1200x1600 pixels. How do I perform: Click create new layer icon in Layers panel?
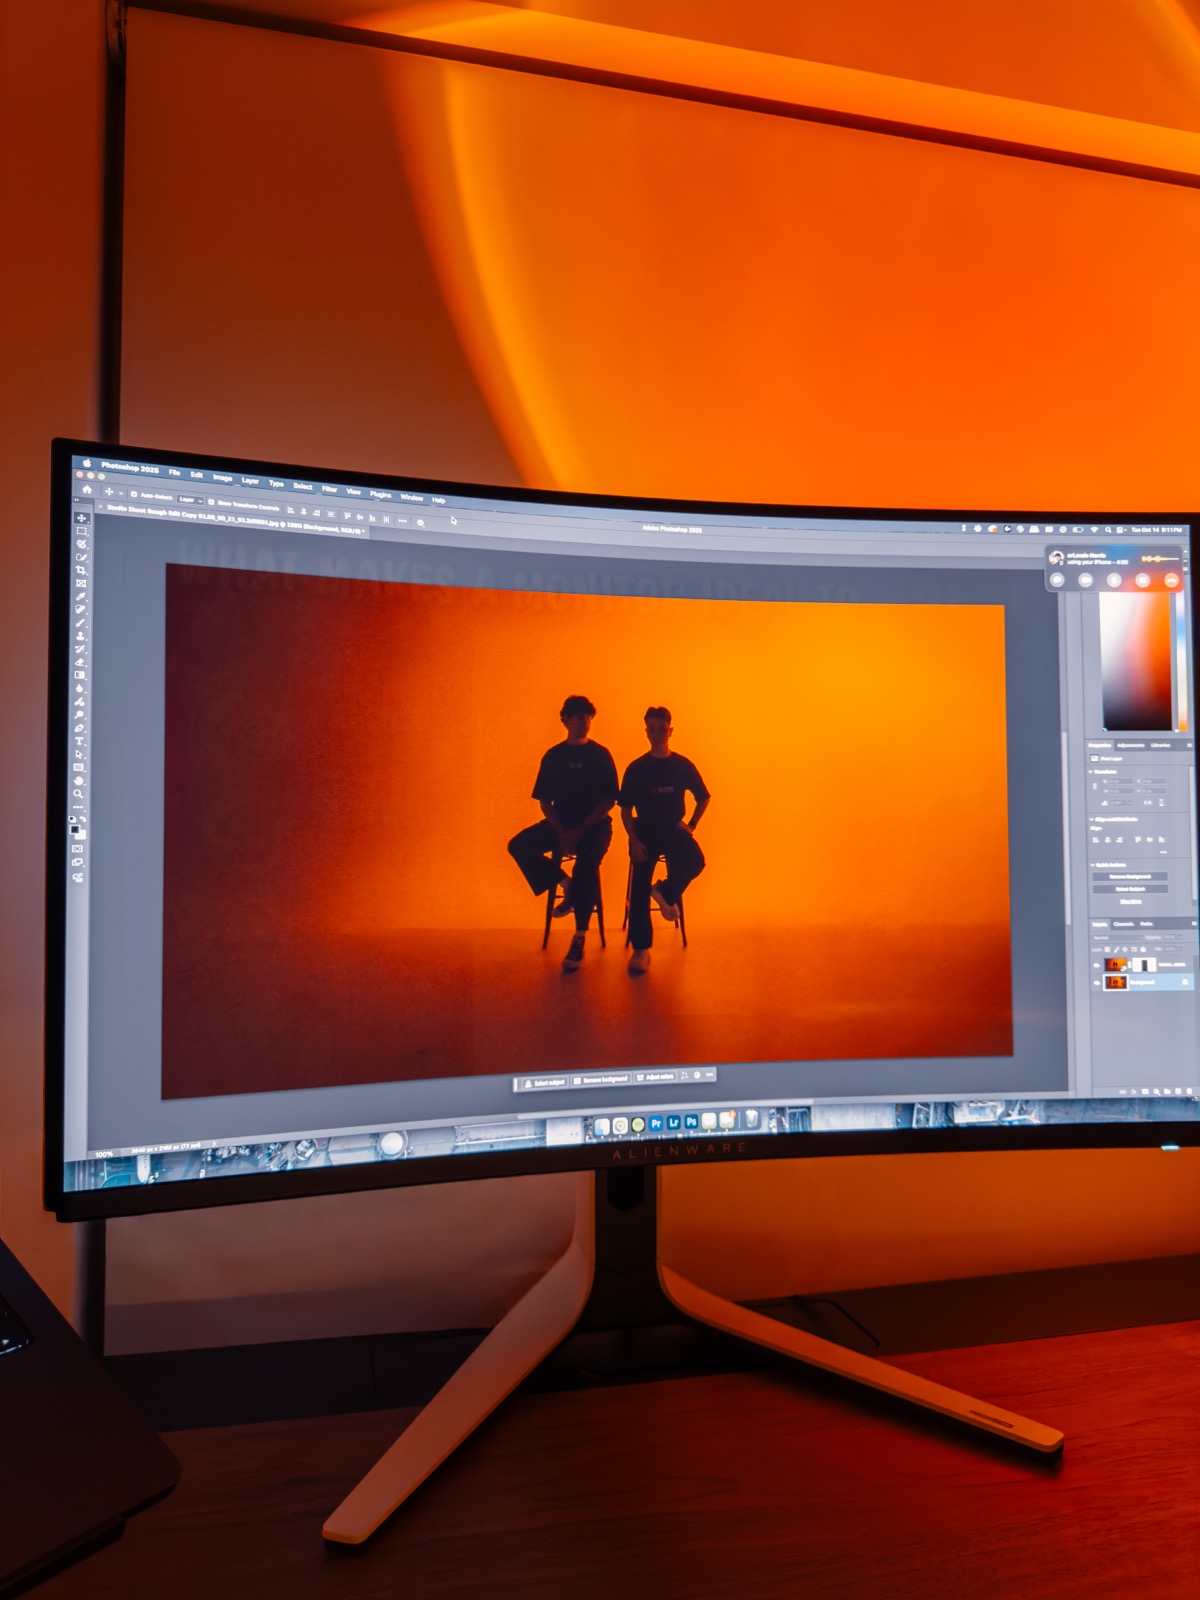1178,1091
